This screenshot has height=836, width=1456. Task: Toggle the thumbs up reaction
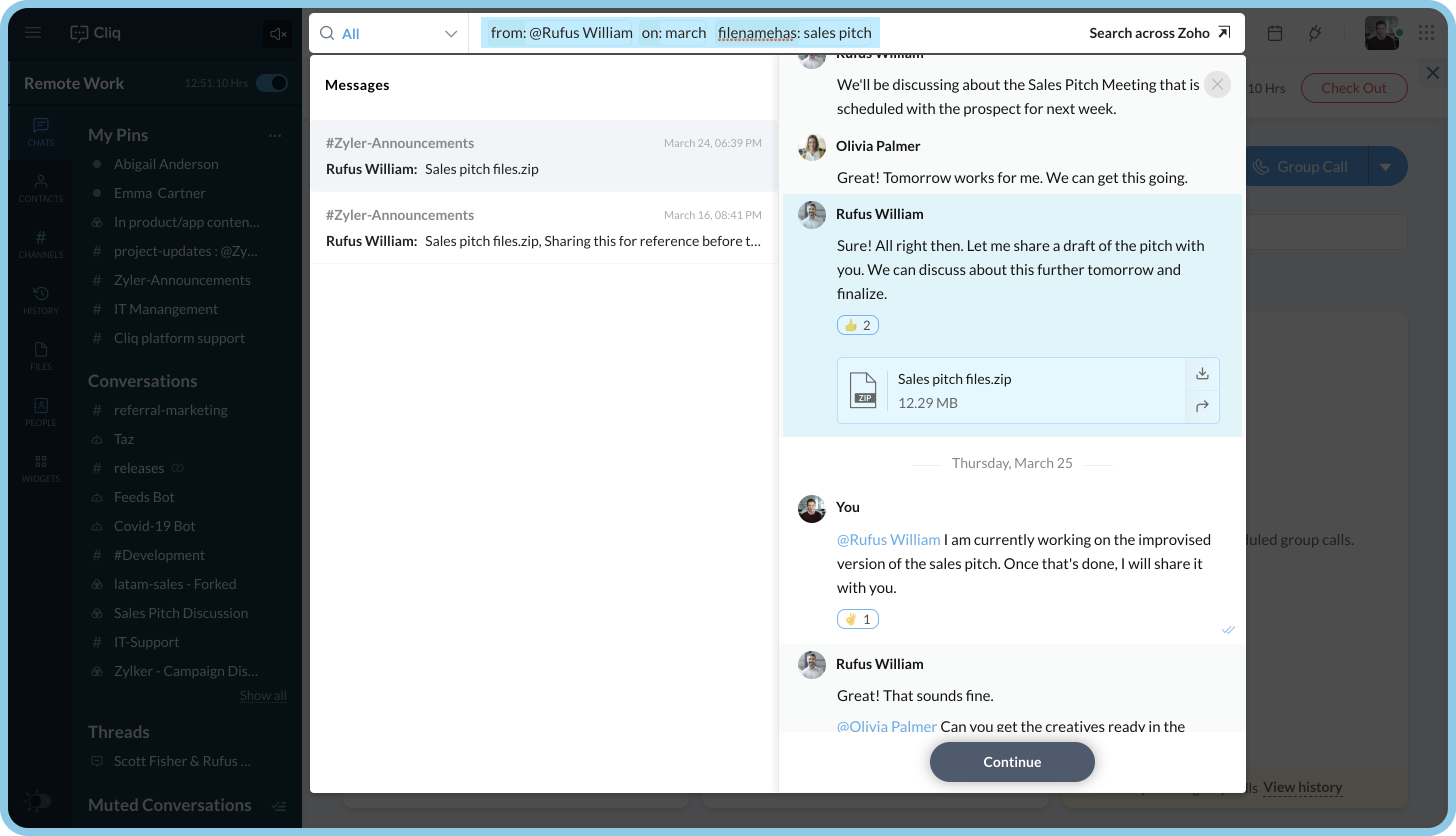coord(857,325)
